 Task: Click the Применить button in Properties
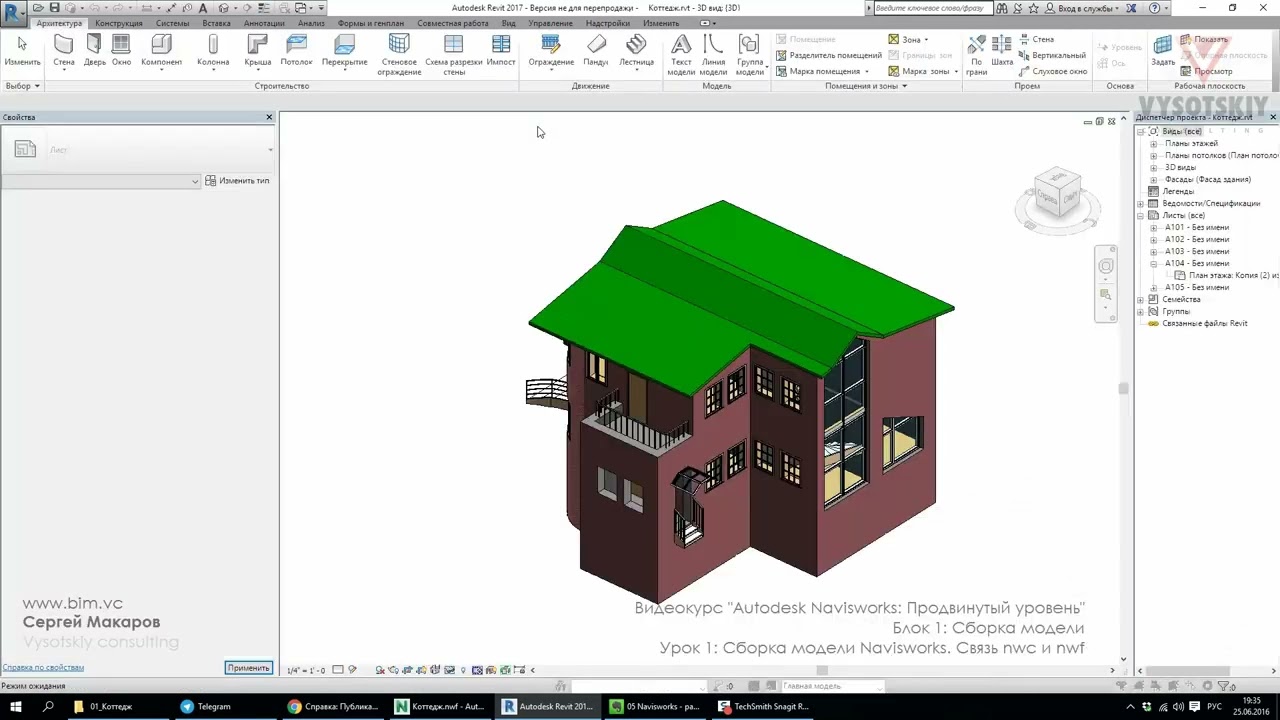click(x=248, y=668)
